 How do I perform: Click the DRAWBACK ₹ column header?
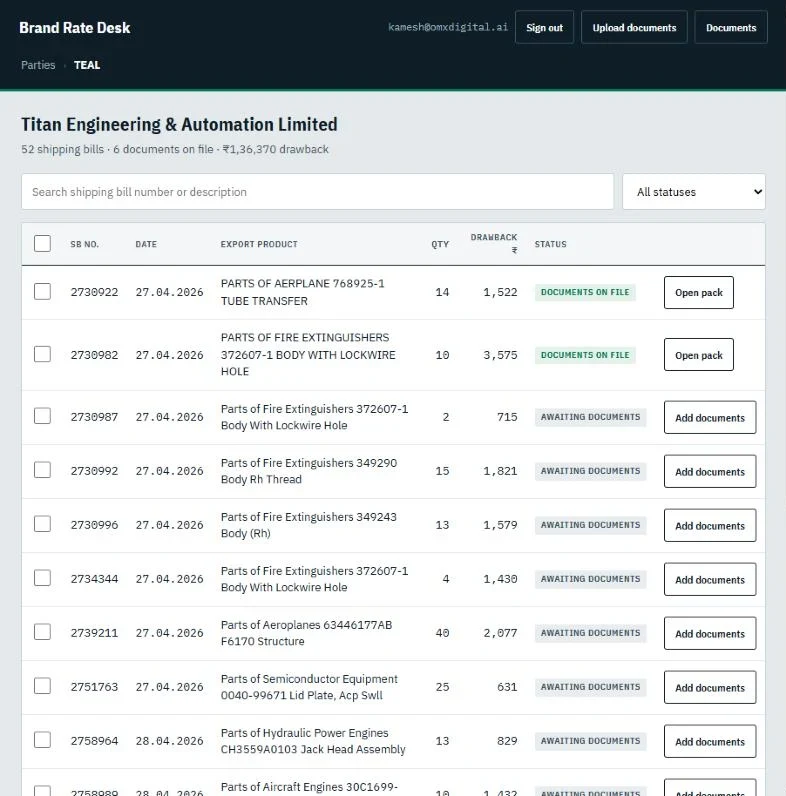point(494,244)
